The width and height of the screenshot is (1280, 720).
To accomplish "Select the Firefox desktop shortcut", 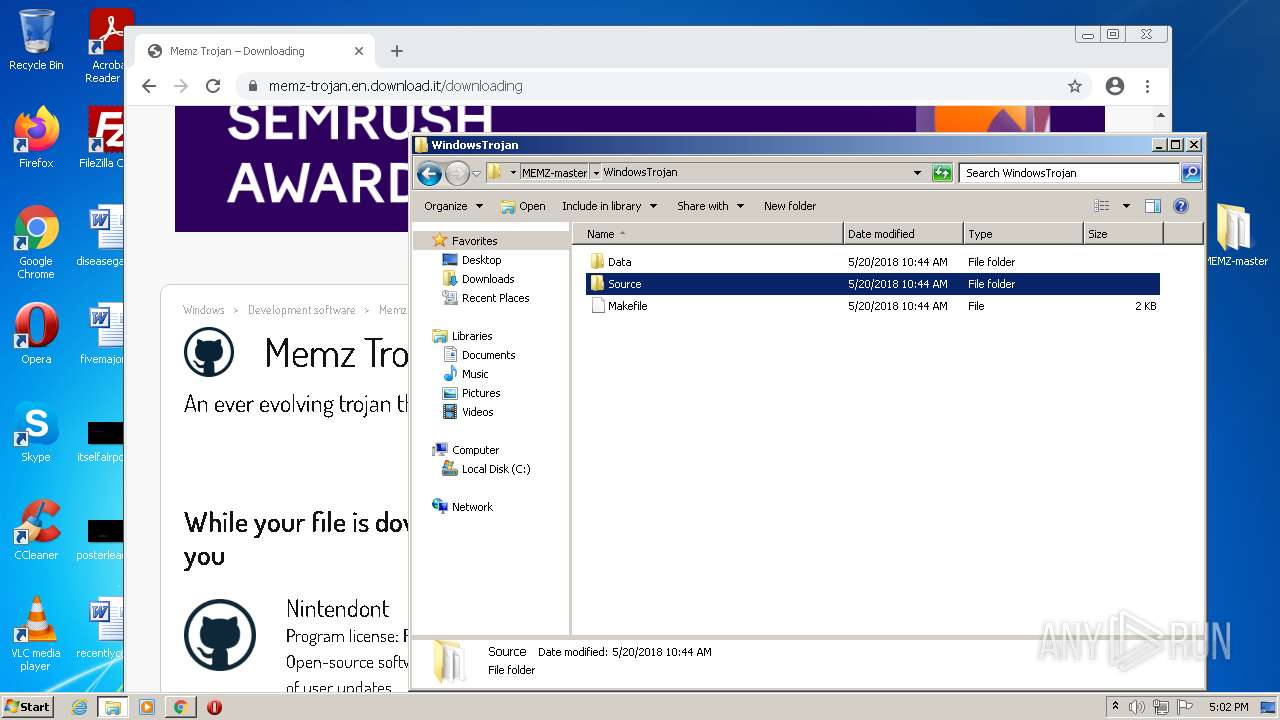I will point(36,138).
